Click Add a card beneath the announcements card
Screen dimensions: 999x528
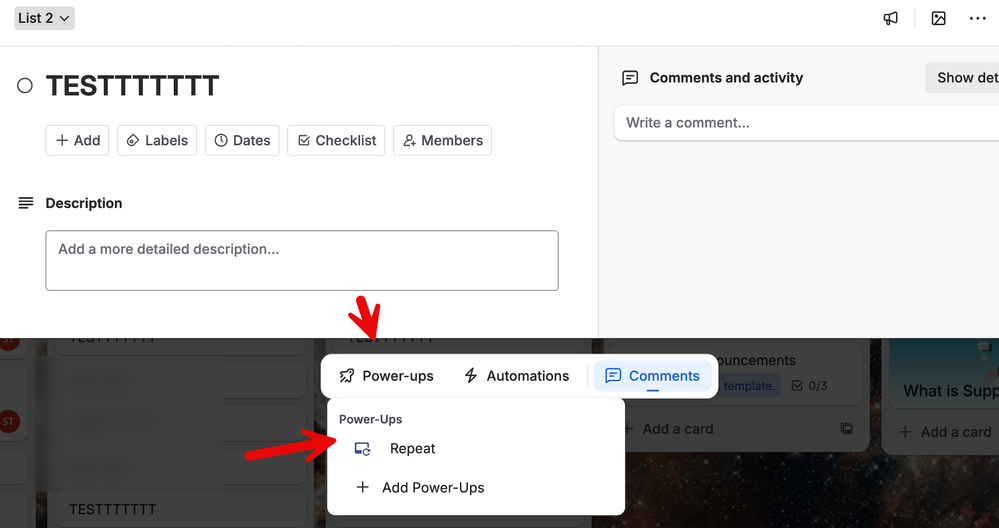[x=678, y=429]
